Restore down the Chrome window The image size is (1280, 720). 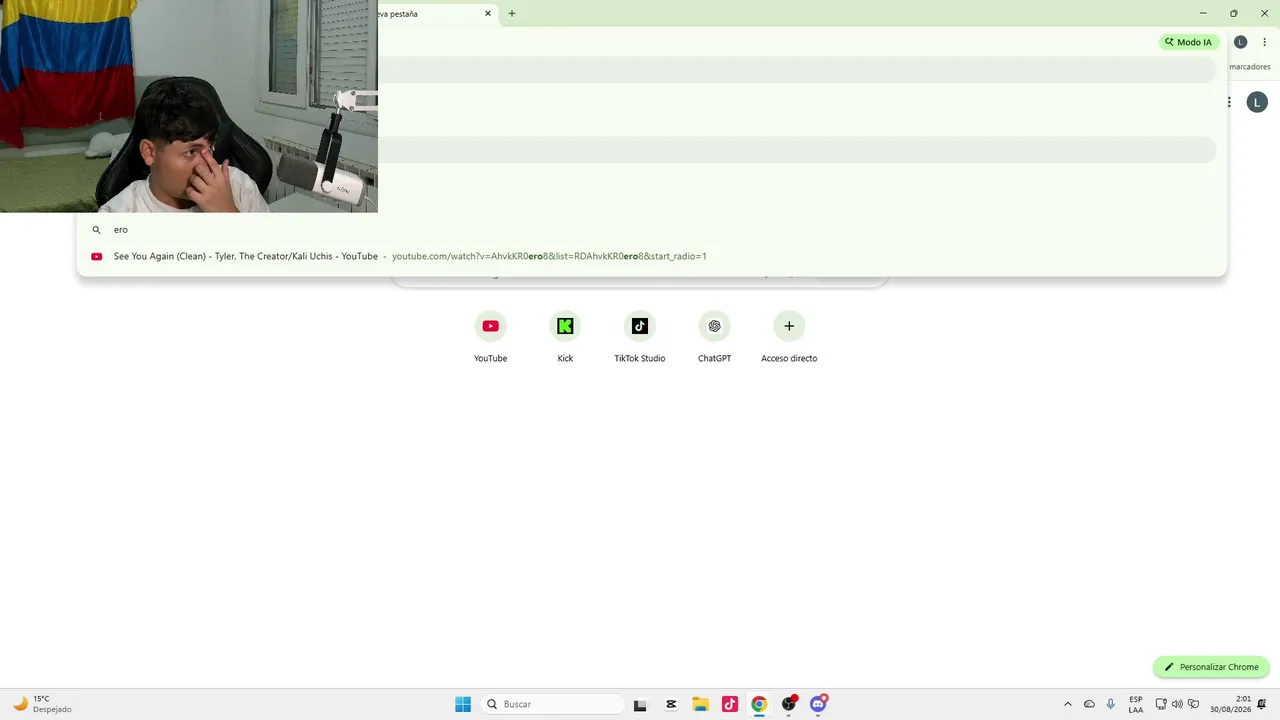click(1233, 13)
